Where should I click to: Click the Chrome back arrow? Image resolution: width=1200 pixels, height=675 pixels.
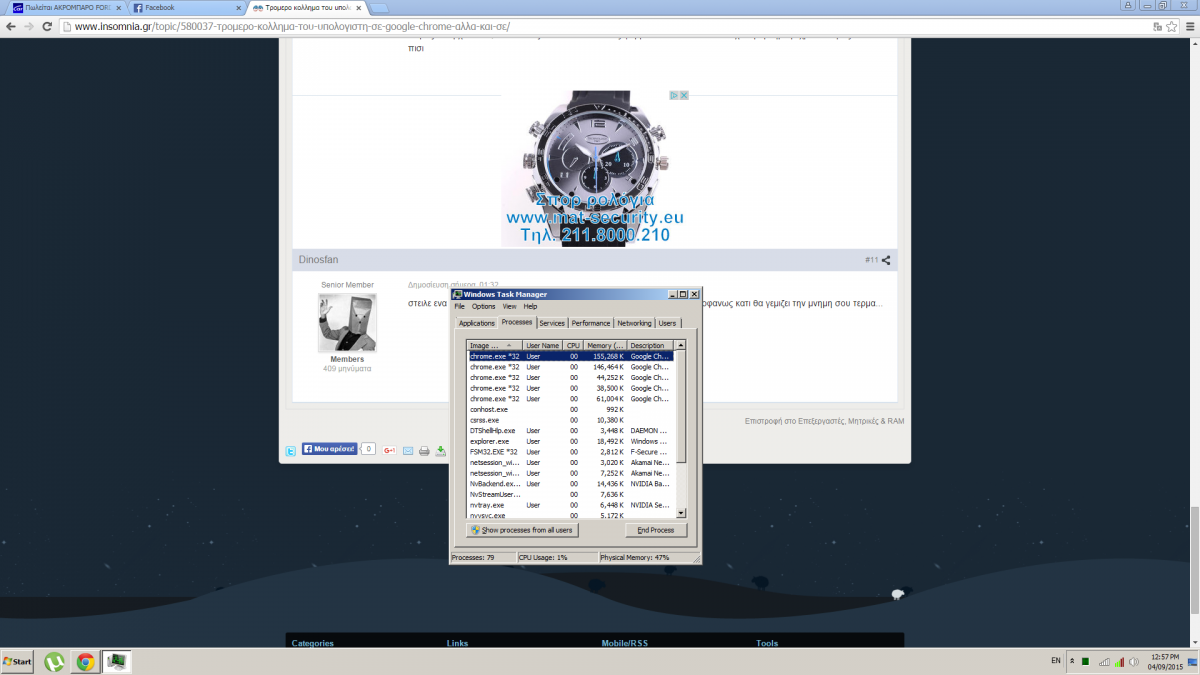pos(10,26)
